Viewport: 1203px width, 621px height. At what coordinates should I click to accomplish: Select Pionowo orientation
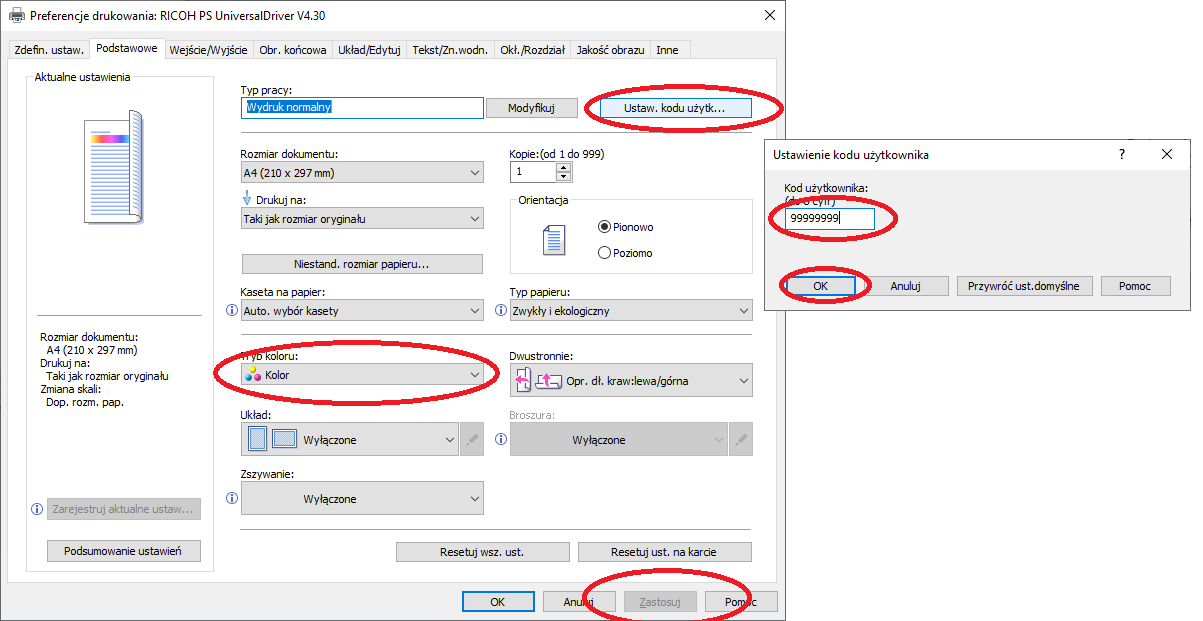[x=626, y=227]
